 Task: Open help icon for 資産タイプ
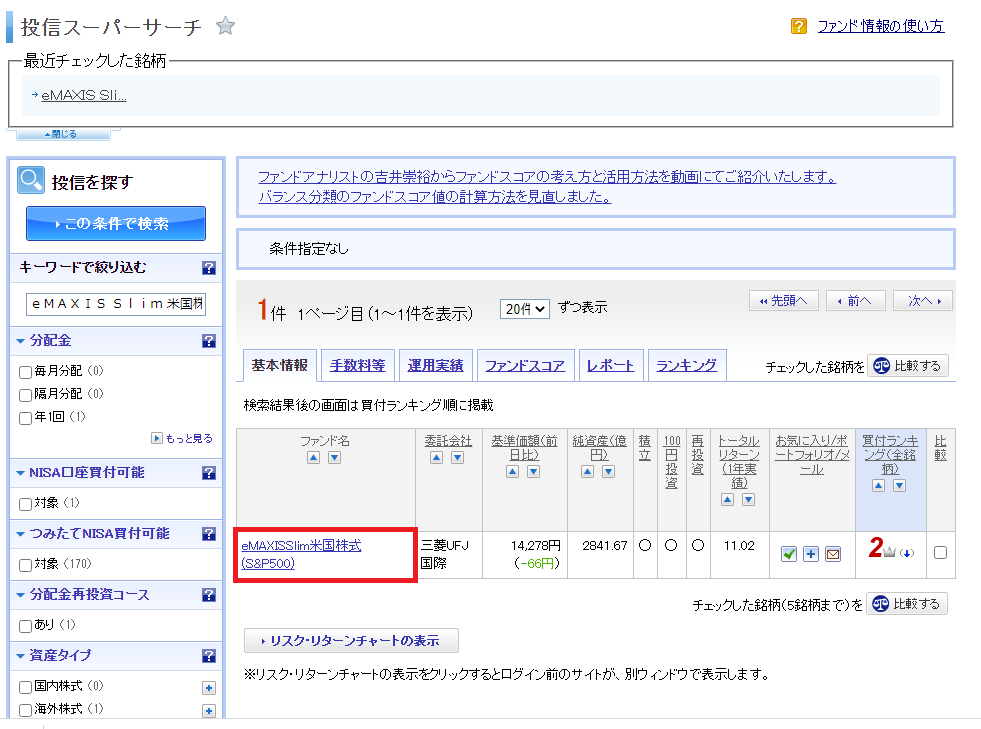pyautogui.click(x=209, y=656)
